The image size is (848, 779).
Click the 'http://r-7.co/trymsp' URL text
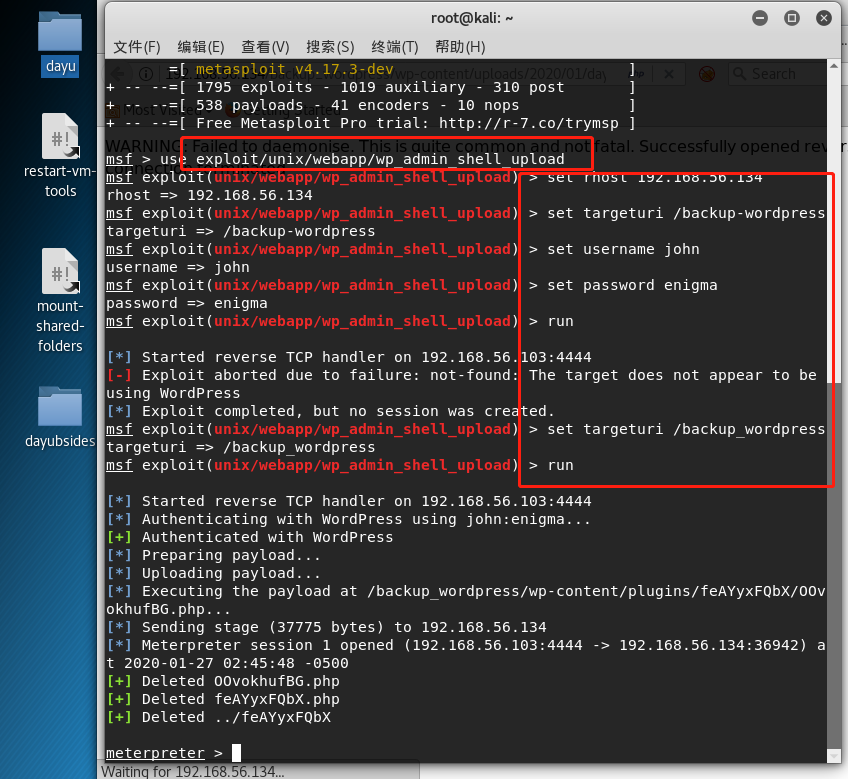pyautogui.click(x=528, y=123)
